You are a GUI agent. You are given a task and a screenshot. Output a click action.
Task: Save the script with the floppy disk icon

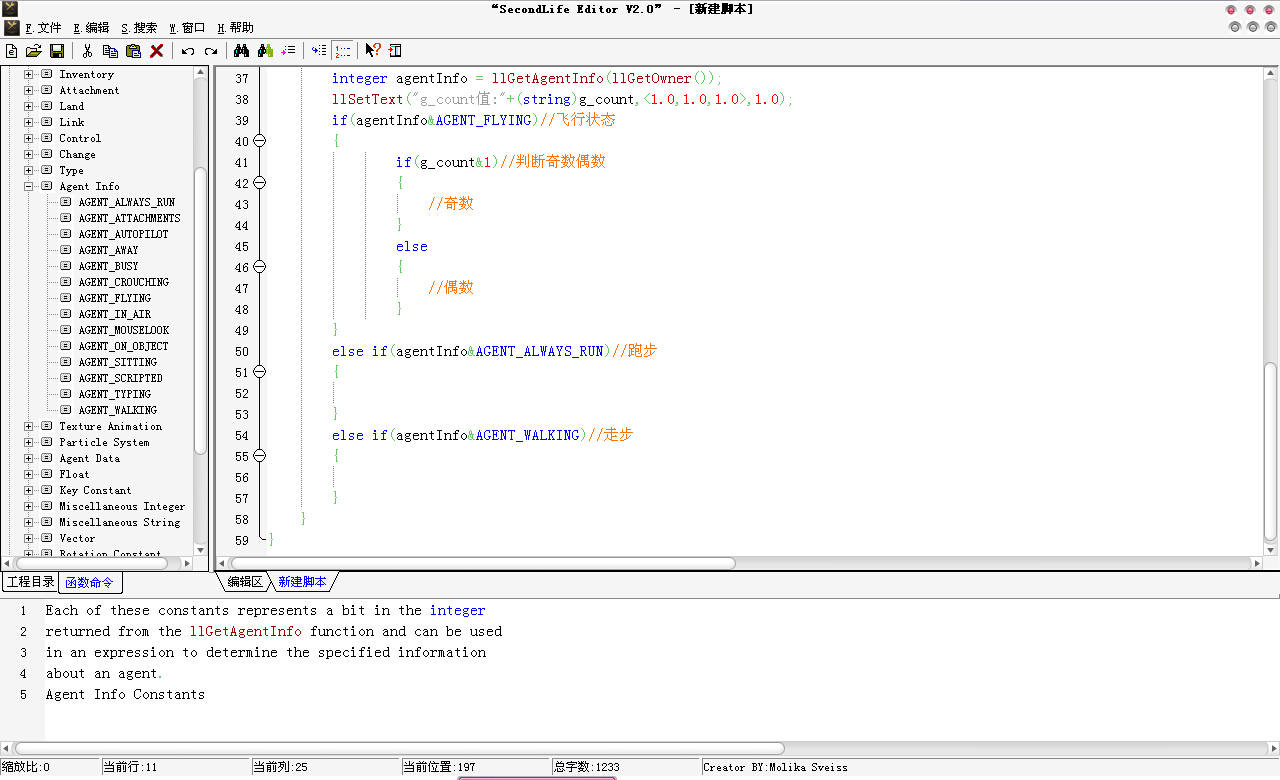pyautogui.click(x=57, y=51)
